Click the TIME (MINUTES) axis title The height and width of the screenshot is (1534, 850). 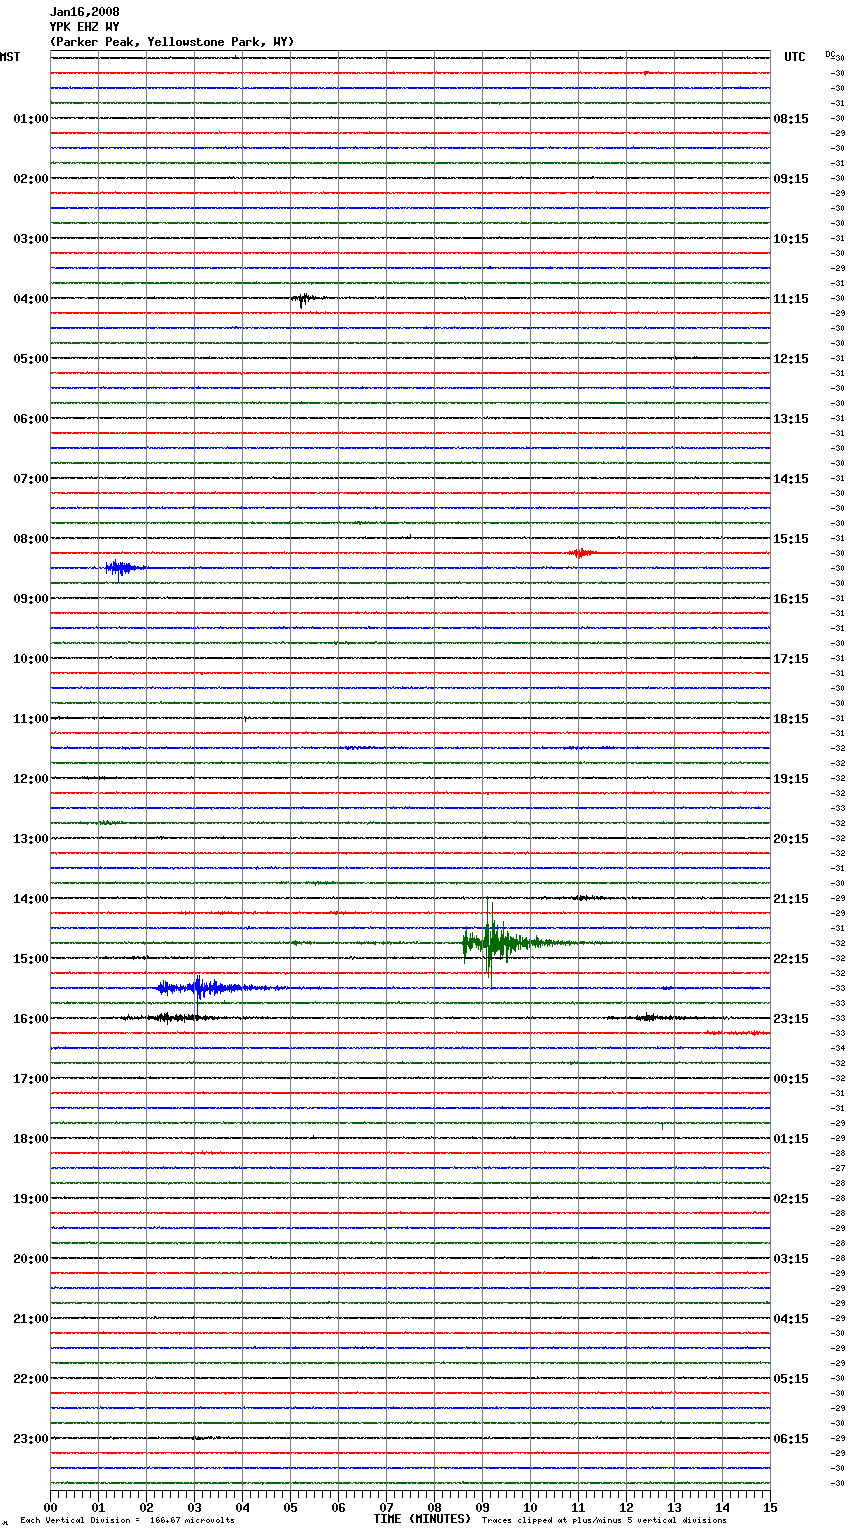422,1519
